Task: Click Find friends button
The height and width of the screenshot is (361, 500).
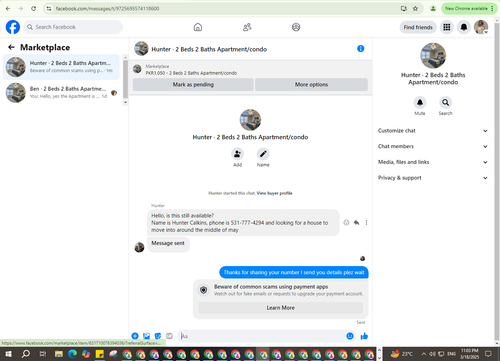Action: pos(418,27)
